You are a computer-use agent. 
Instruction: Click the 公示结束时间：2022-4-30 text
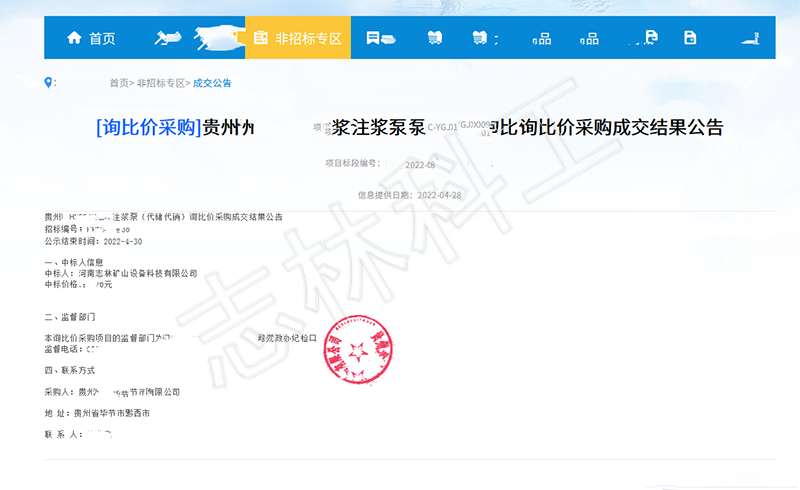(93, 241)
